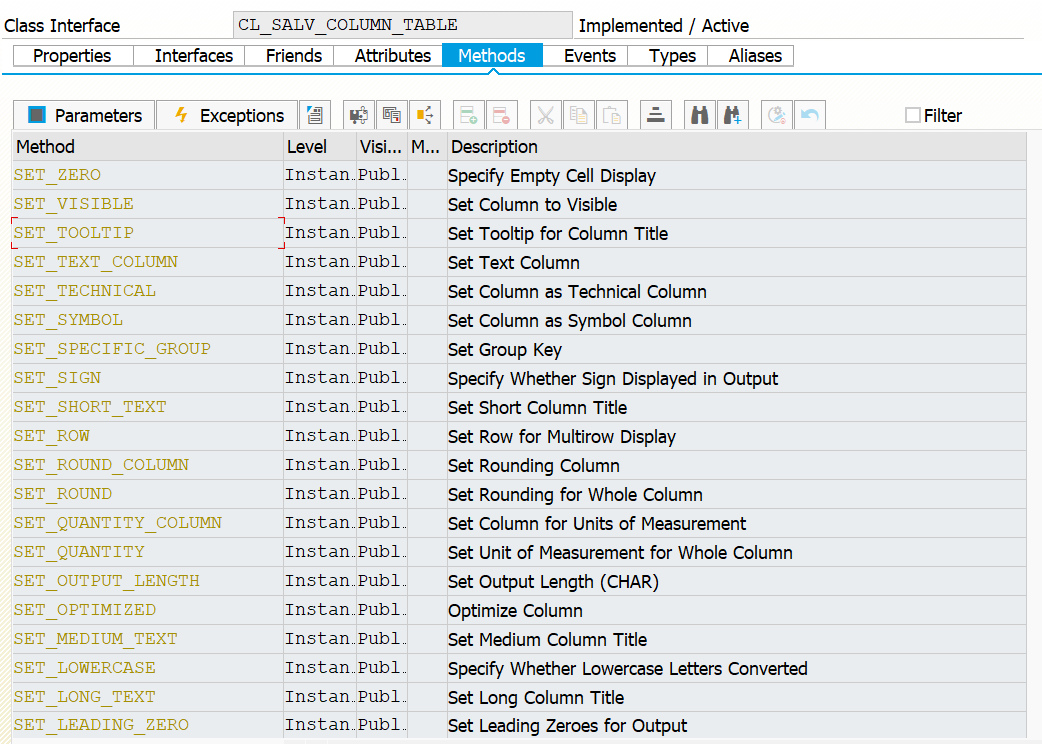Click the sort stacked-bars icon
The width and height of the screenshot is (1042, 744).
[656, 115]
